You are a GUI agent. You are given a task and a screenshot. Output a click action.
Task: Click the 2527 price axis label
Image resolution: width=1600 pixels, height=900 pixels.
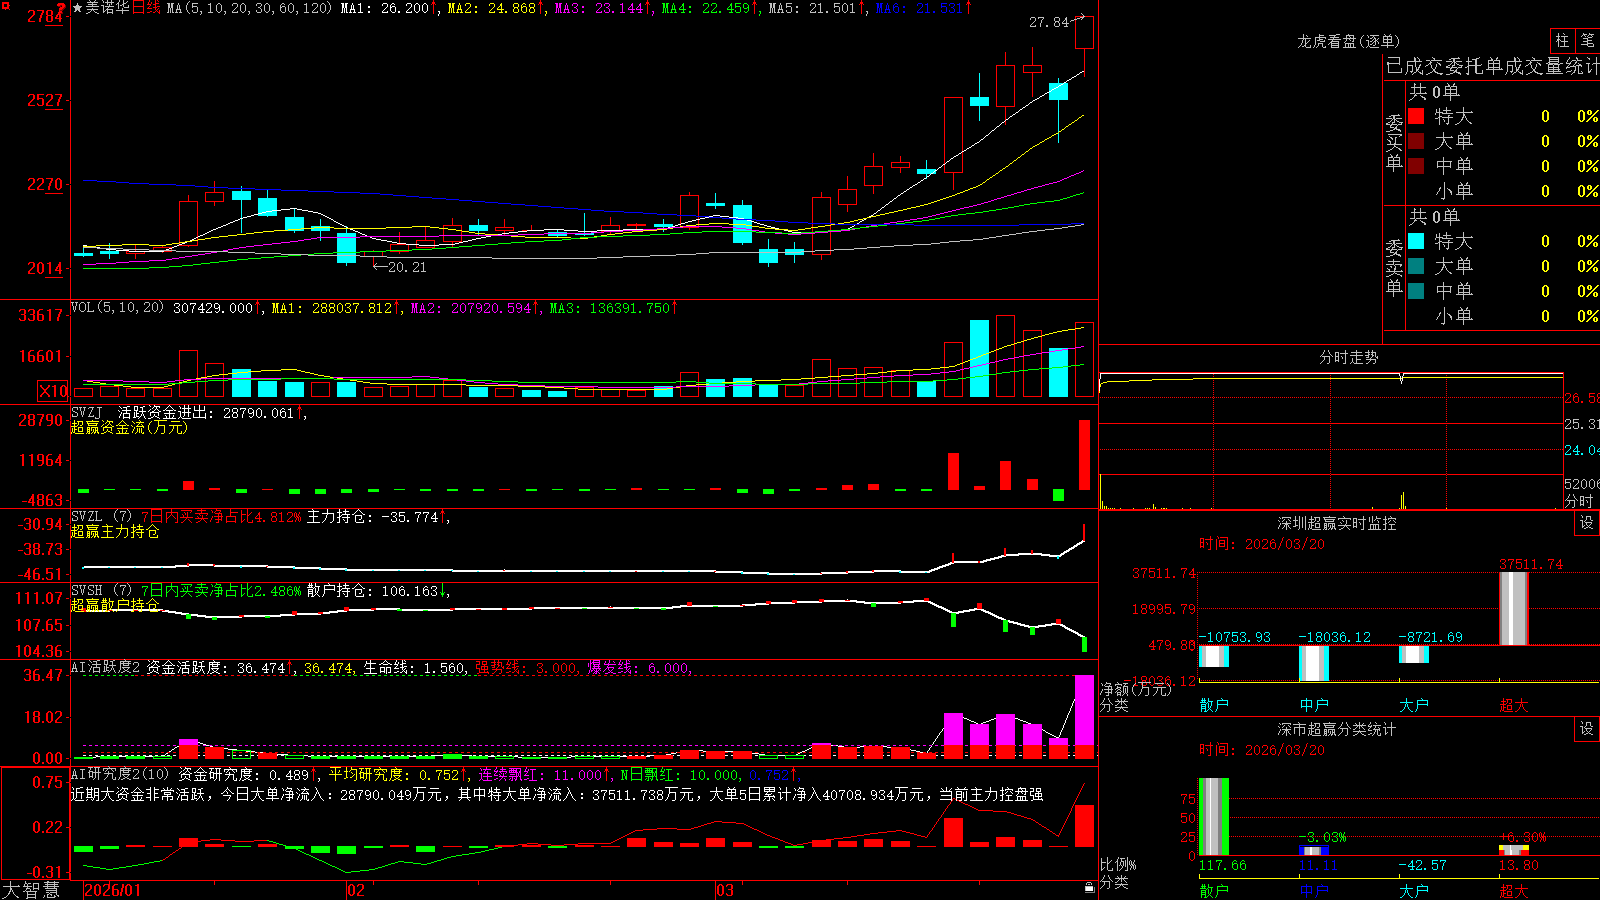(46, 100)
